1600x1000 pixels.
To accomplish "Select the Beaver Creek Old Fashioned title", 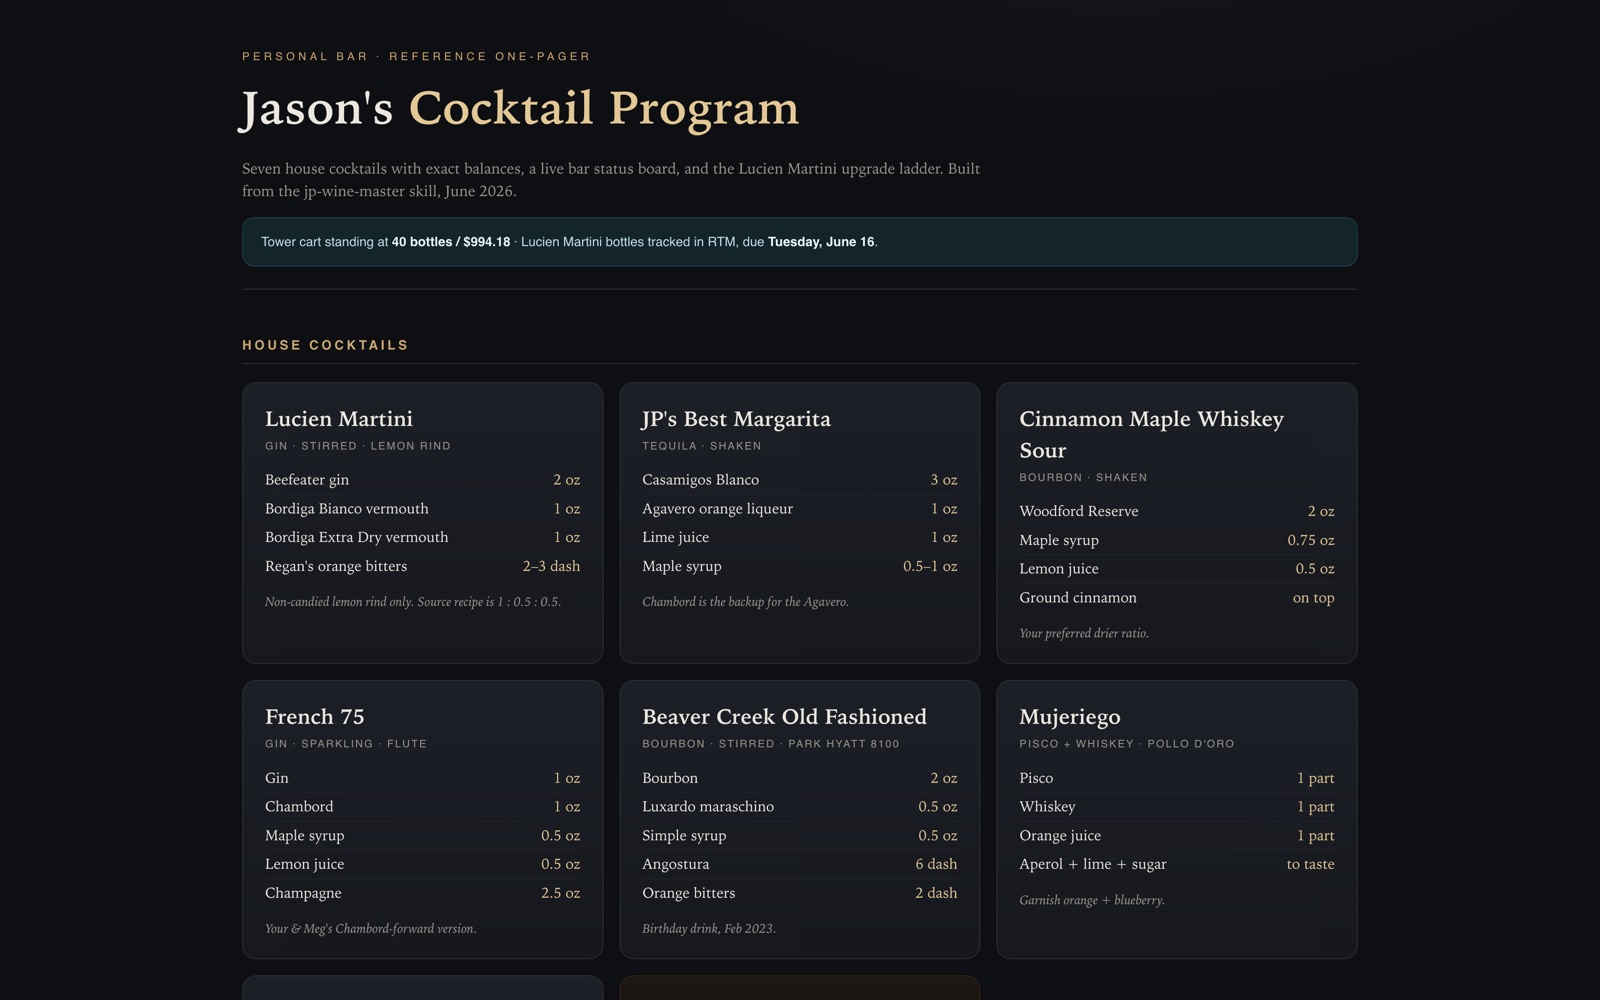I will coord(784,717).
